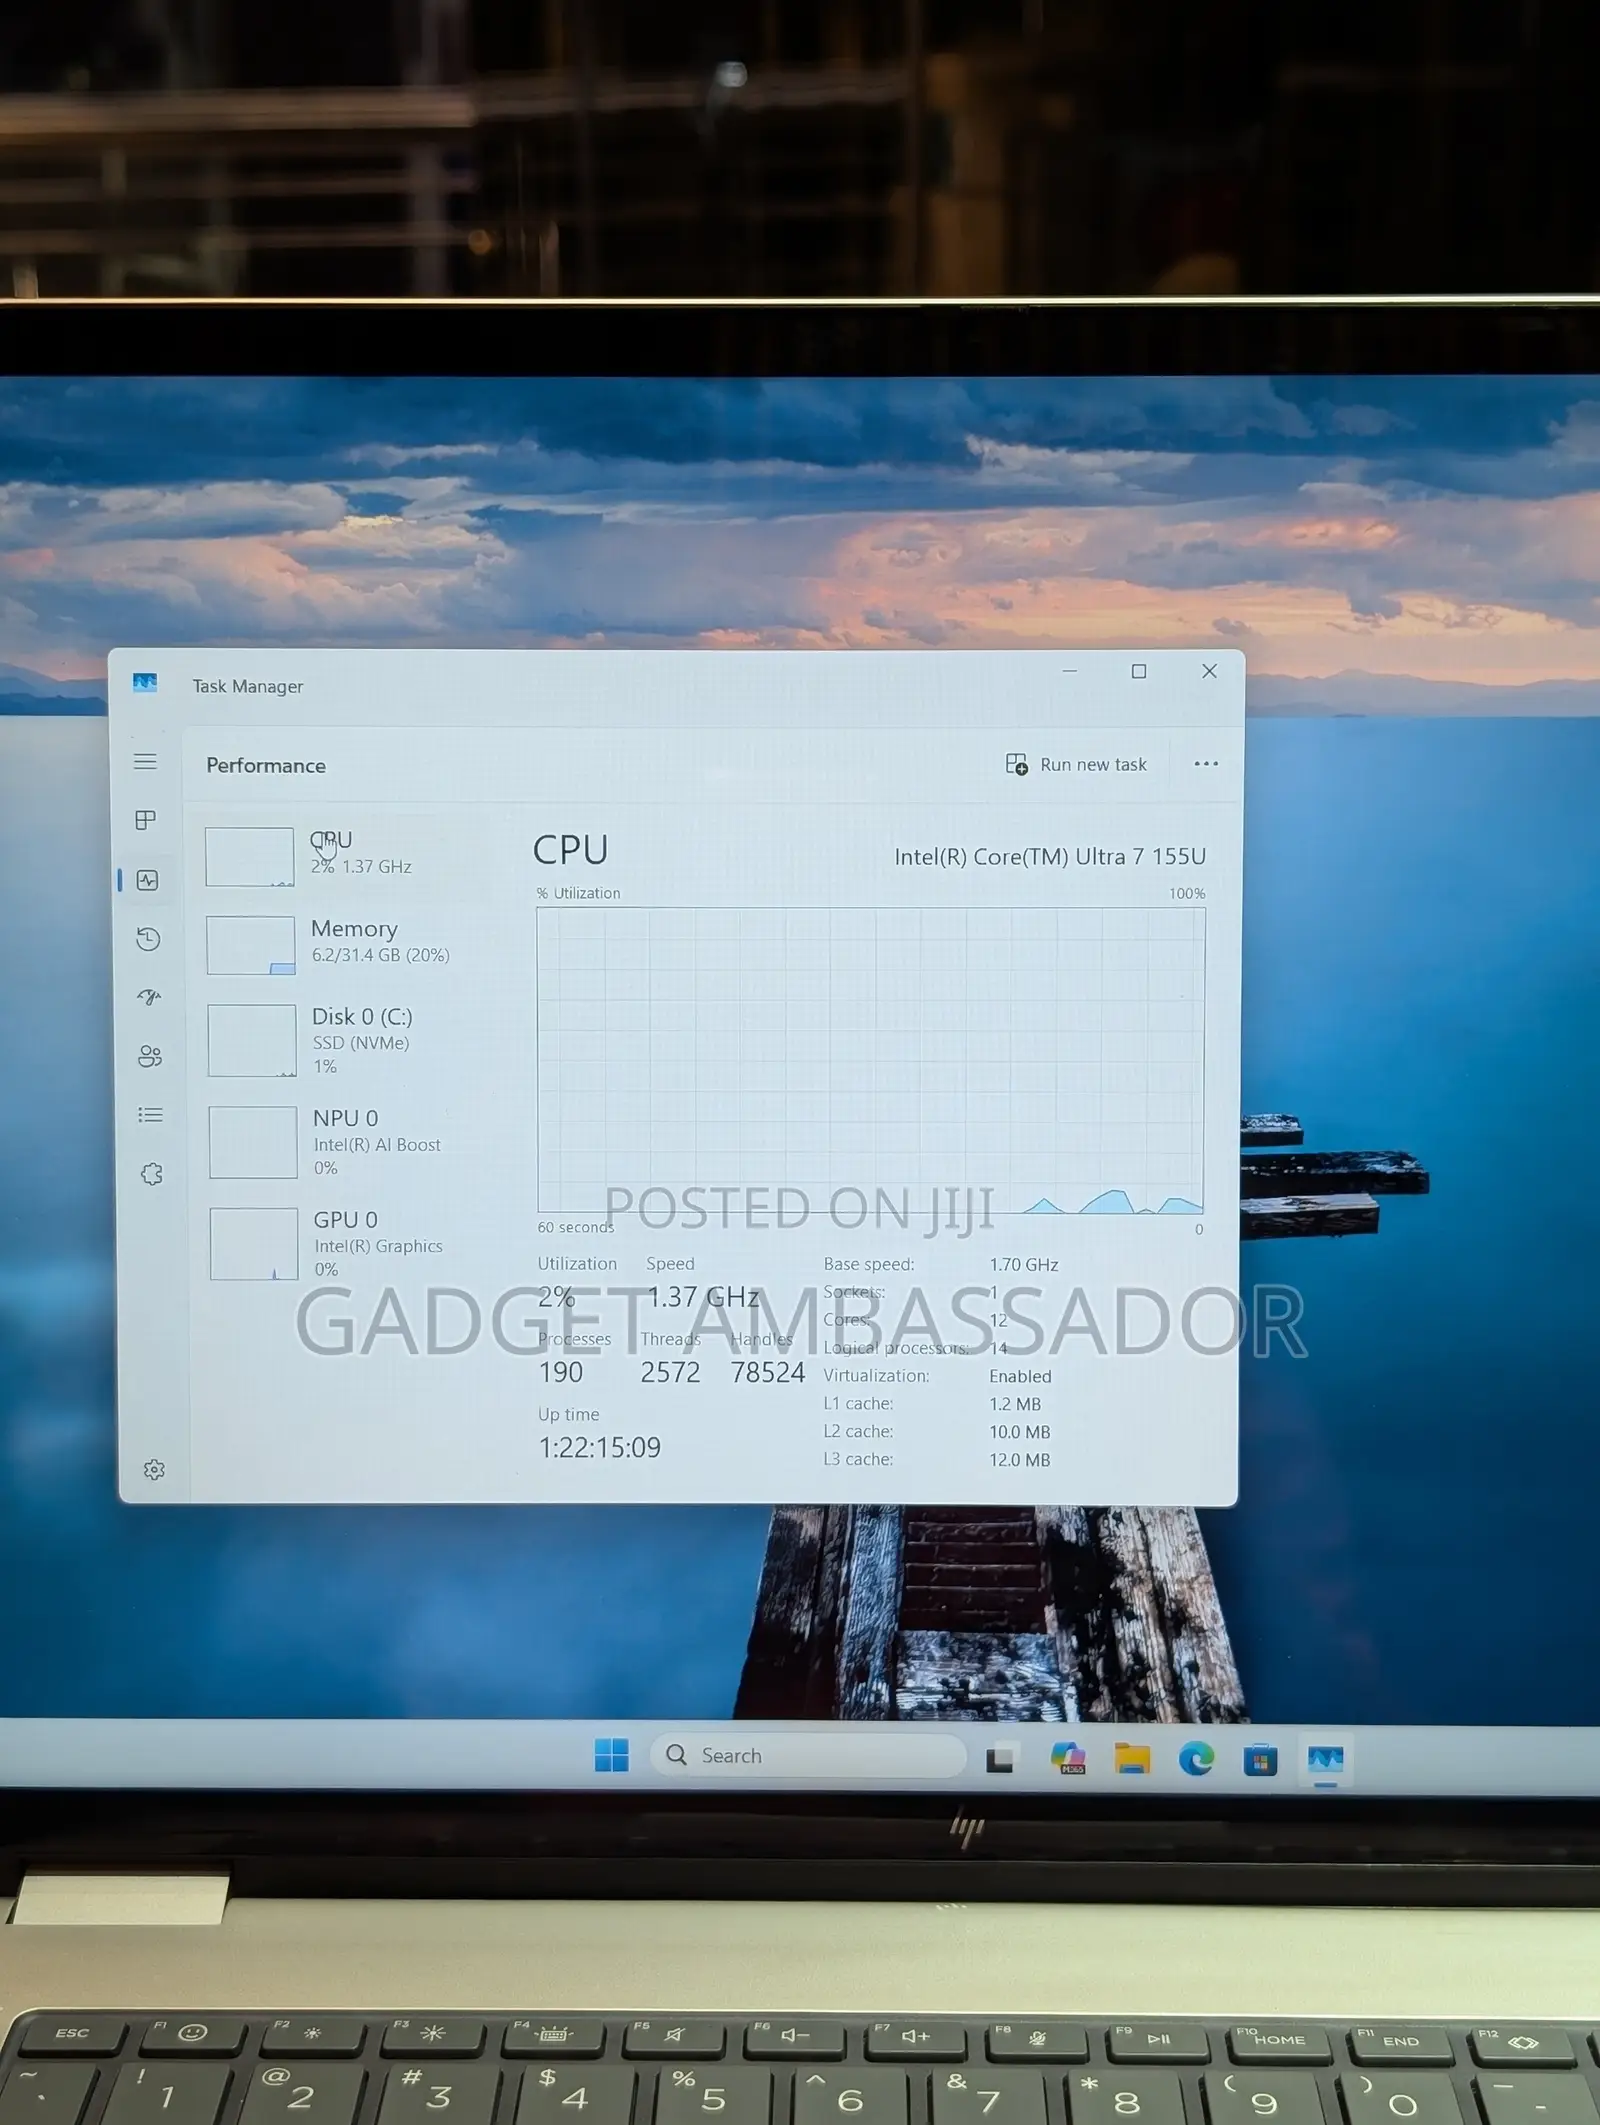Click the CPU utilization graph area
This screenshot has width=1600, height=2125.
(x=870, y=1060)
